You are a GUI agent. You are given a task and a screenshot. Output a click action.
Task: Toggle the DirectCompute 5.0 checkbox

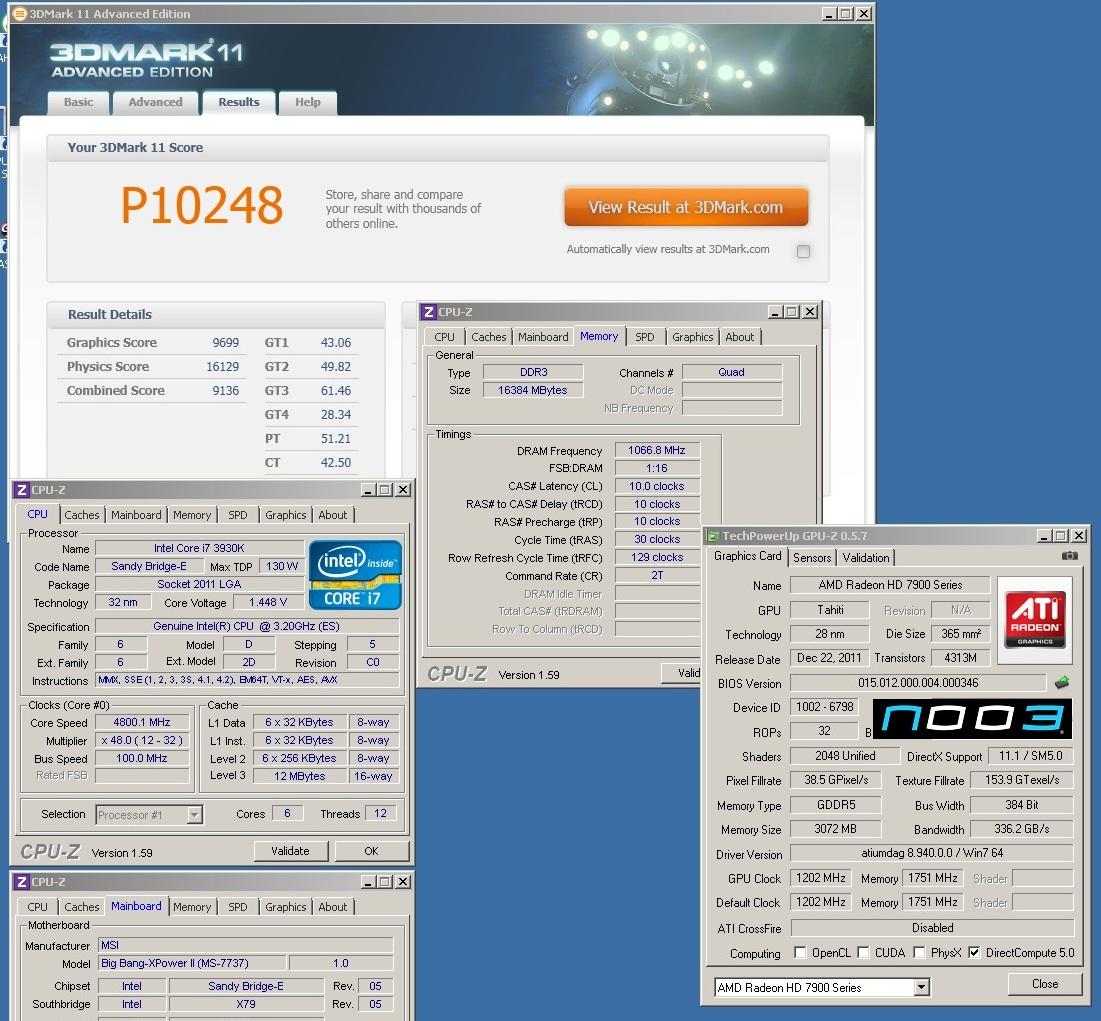974,953
